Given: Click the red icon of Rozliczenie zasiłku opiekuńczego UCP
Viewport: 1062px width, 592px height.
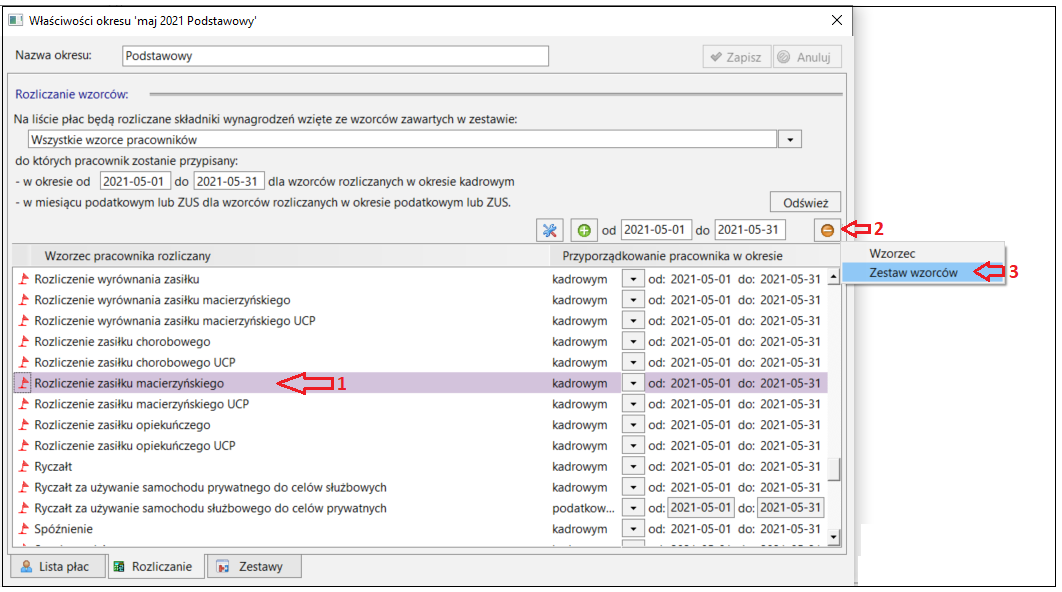Looking at the screenshot, I should [x=24, y=446].
